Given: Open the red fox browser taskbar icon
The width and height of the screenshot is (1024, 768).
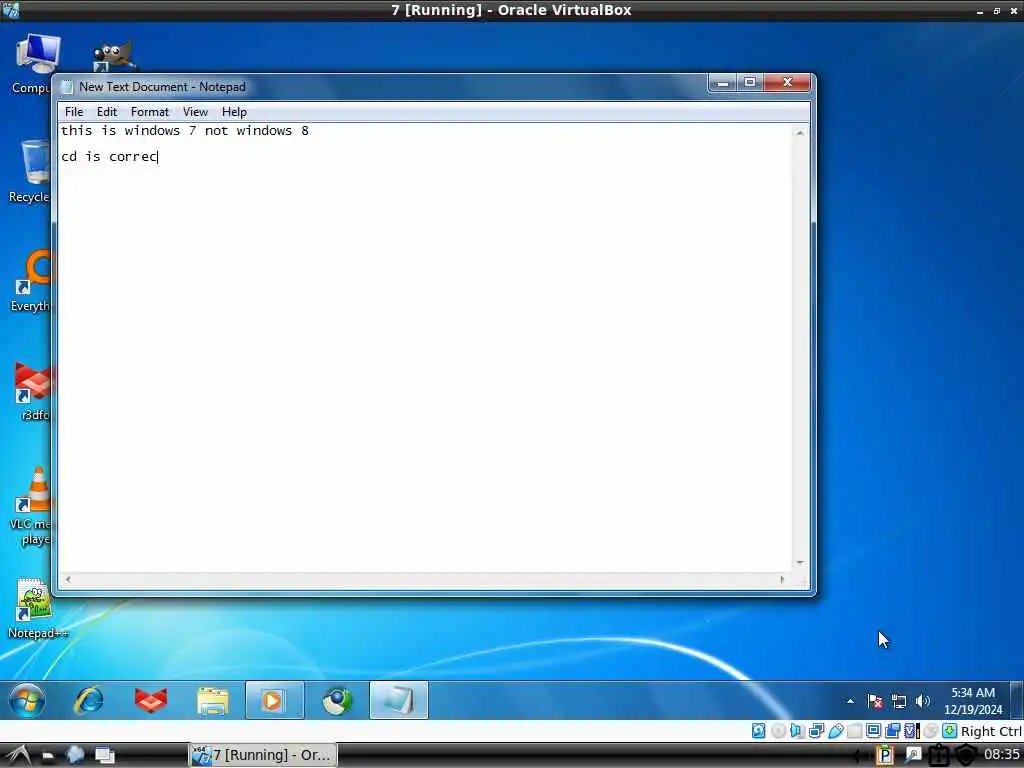Looking at the screenshot, I should (151, 700).
